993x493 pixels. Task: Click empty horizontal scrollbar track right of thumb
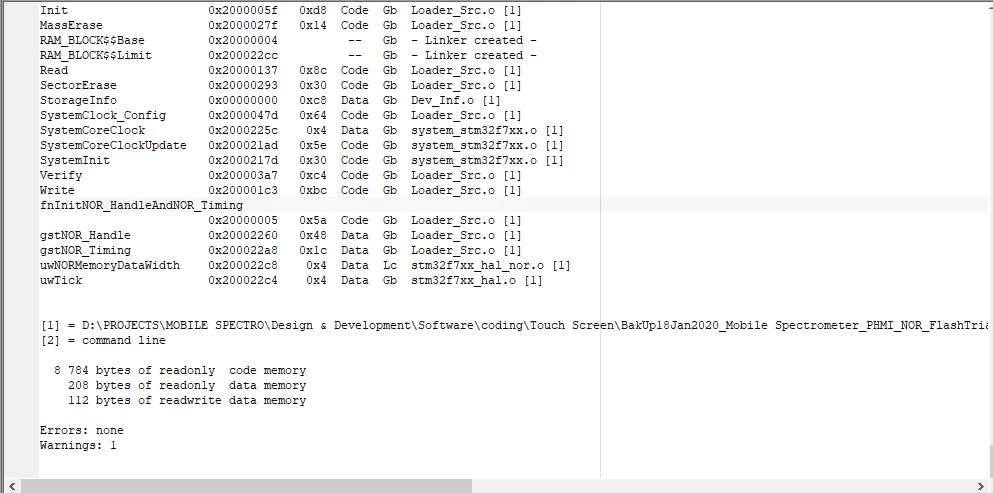pos(721,486)
